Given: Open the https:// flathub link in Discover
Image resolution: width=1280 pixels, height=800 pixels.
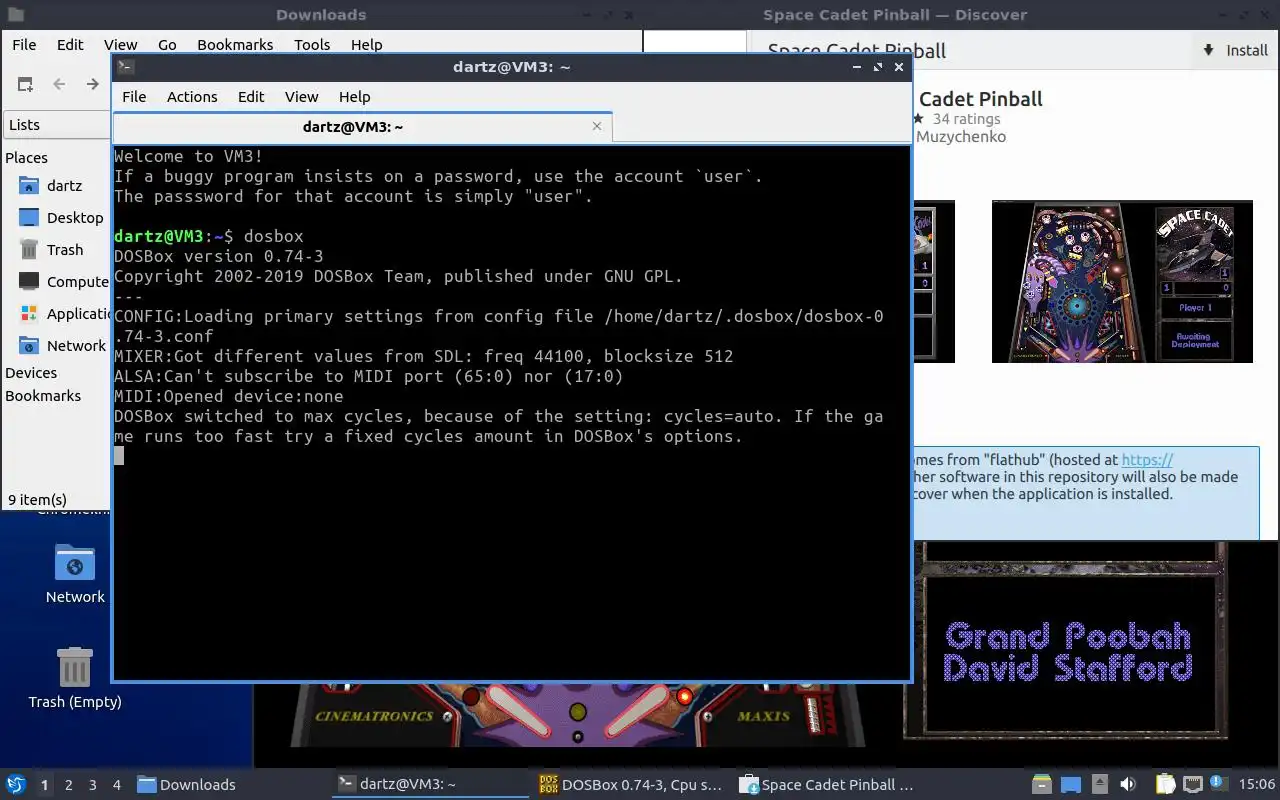Looking at the screenshot, I should (1147, 460).
